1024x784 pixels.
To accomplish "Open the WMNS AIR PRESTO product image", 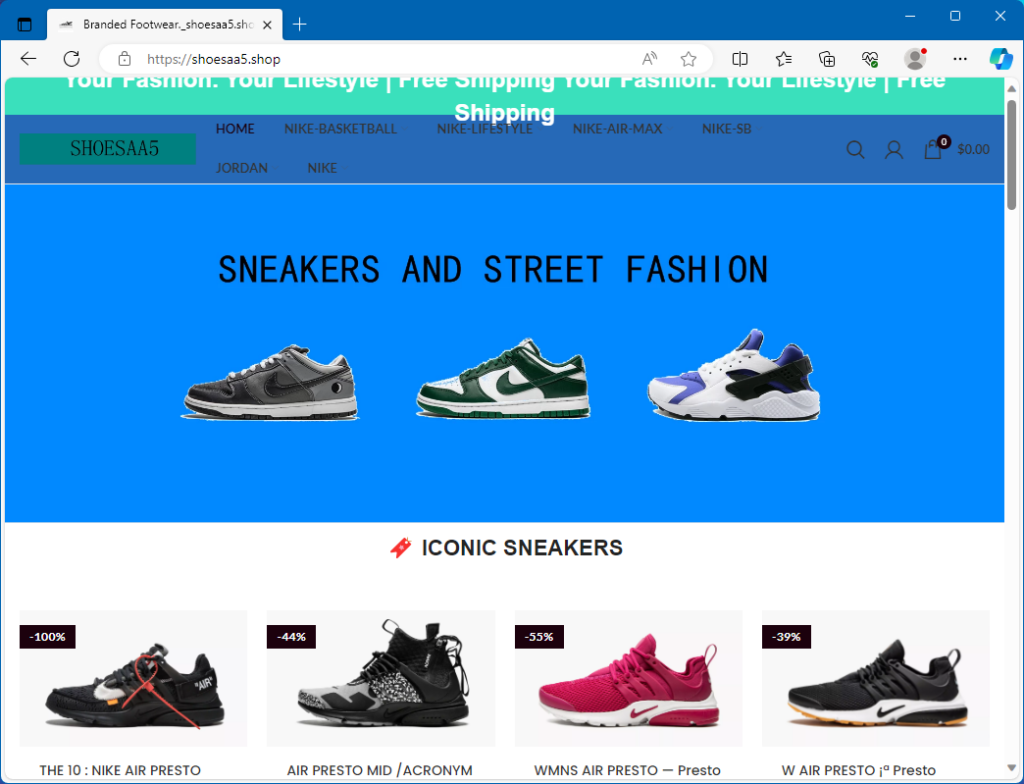I will pos(628,678).
